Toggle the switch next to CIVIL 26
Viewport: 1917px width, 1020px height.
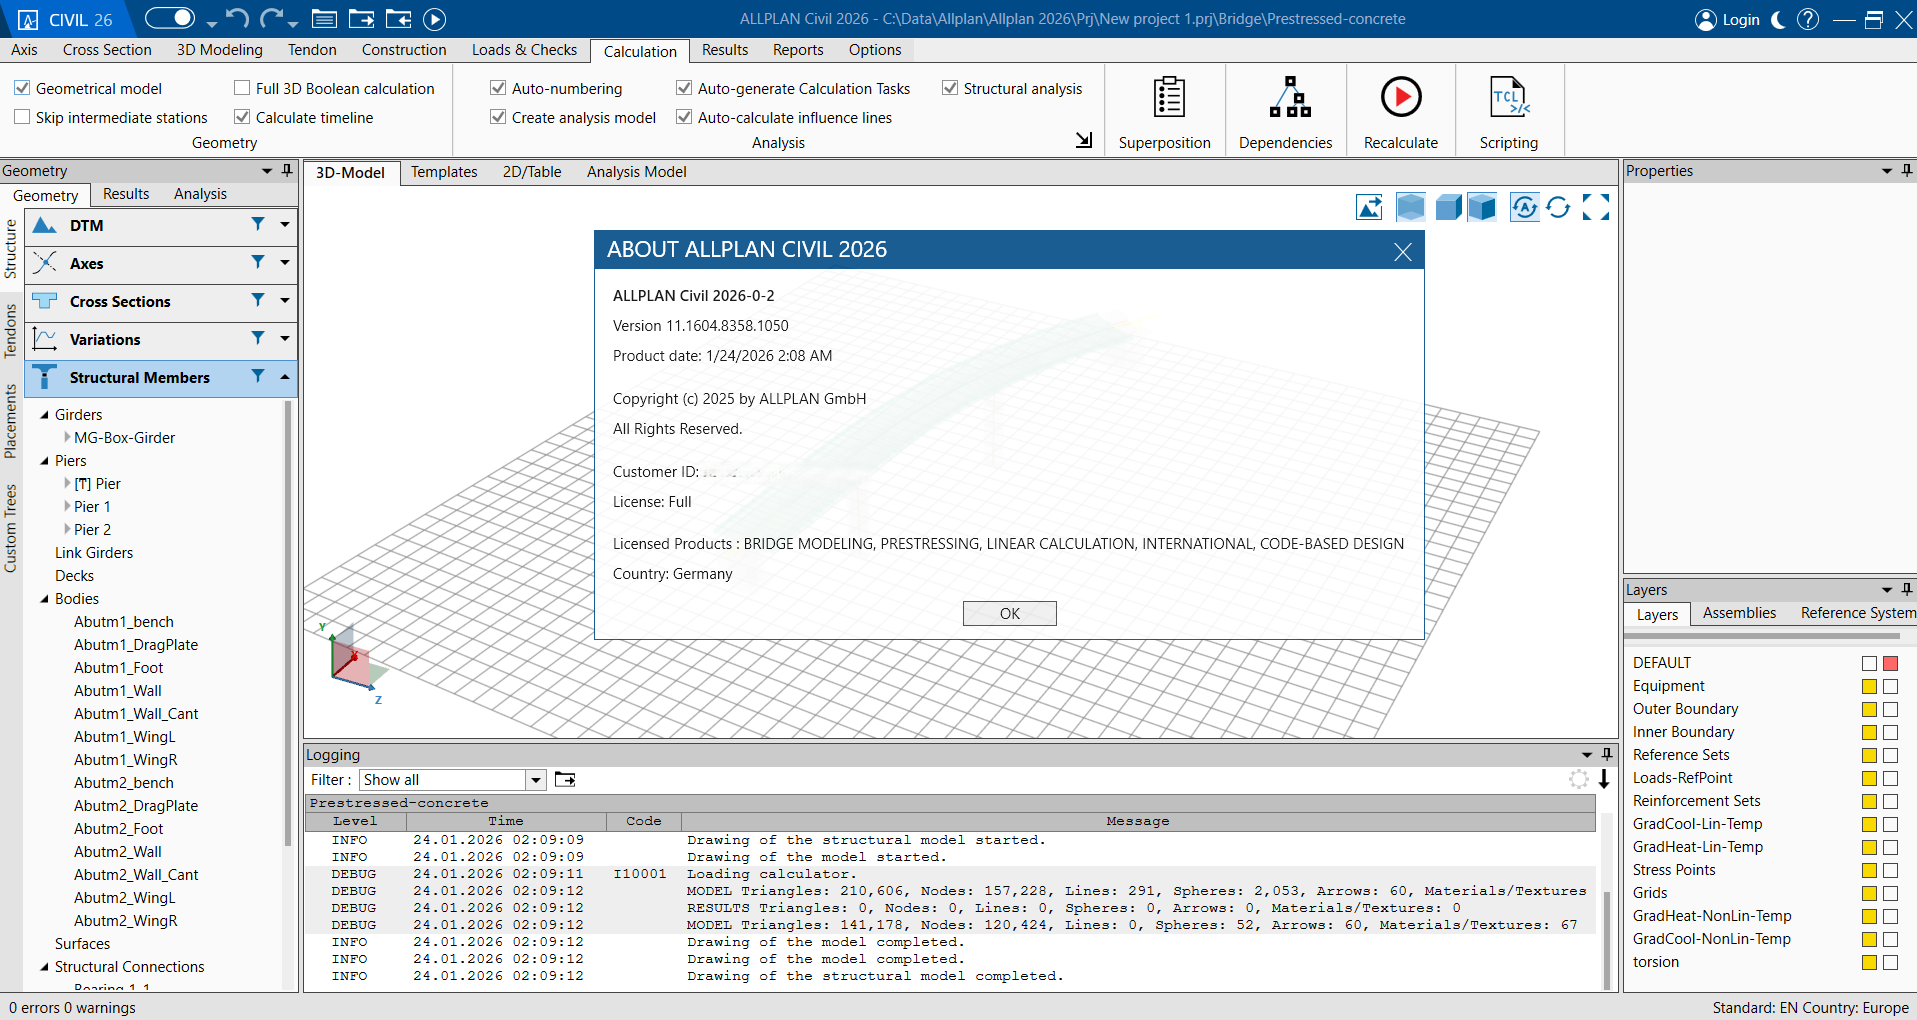(x=170, y=18)
